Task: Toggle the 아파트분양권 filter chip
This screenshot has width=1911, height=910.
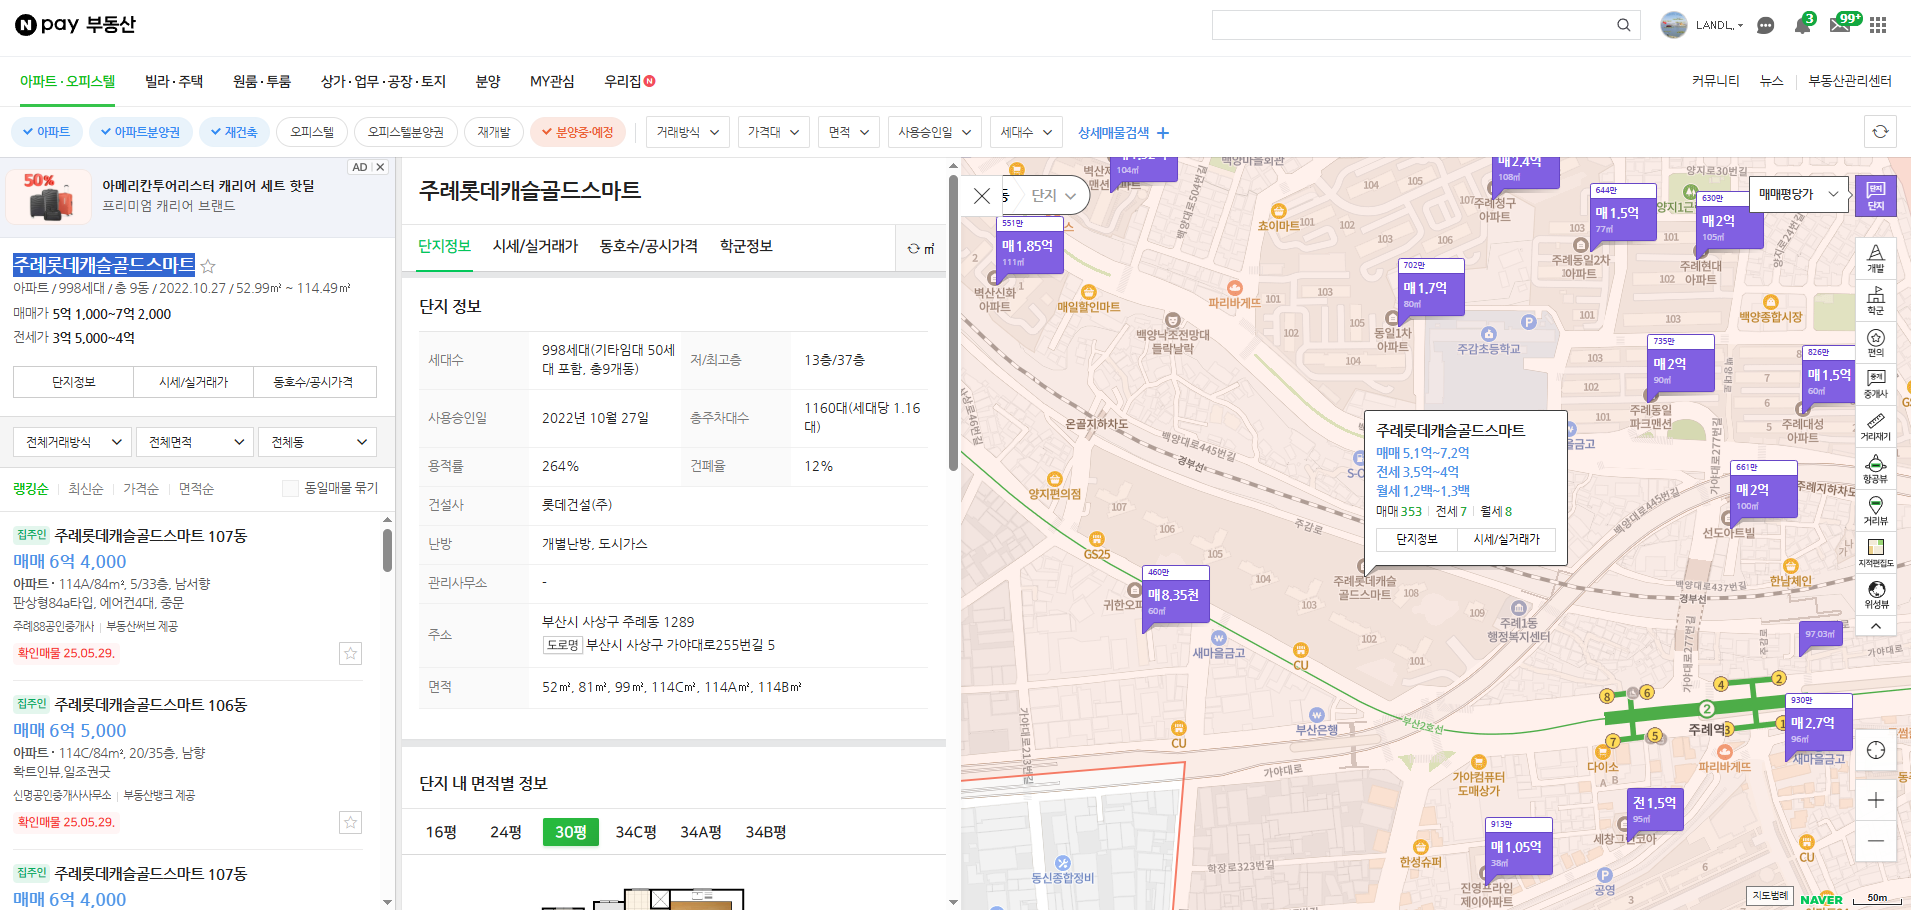Action: [142, 132]
